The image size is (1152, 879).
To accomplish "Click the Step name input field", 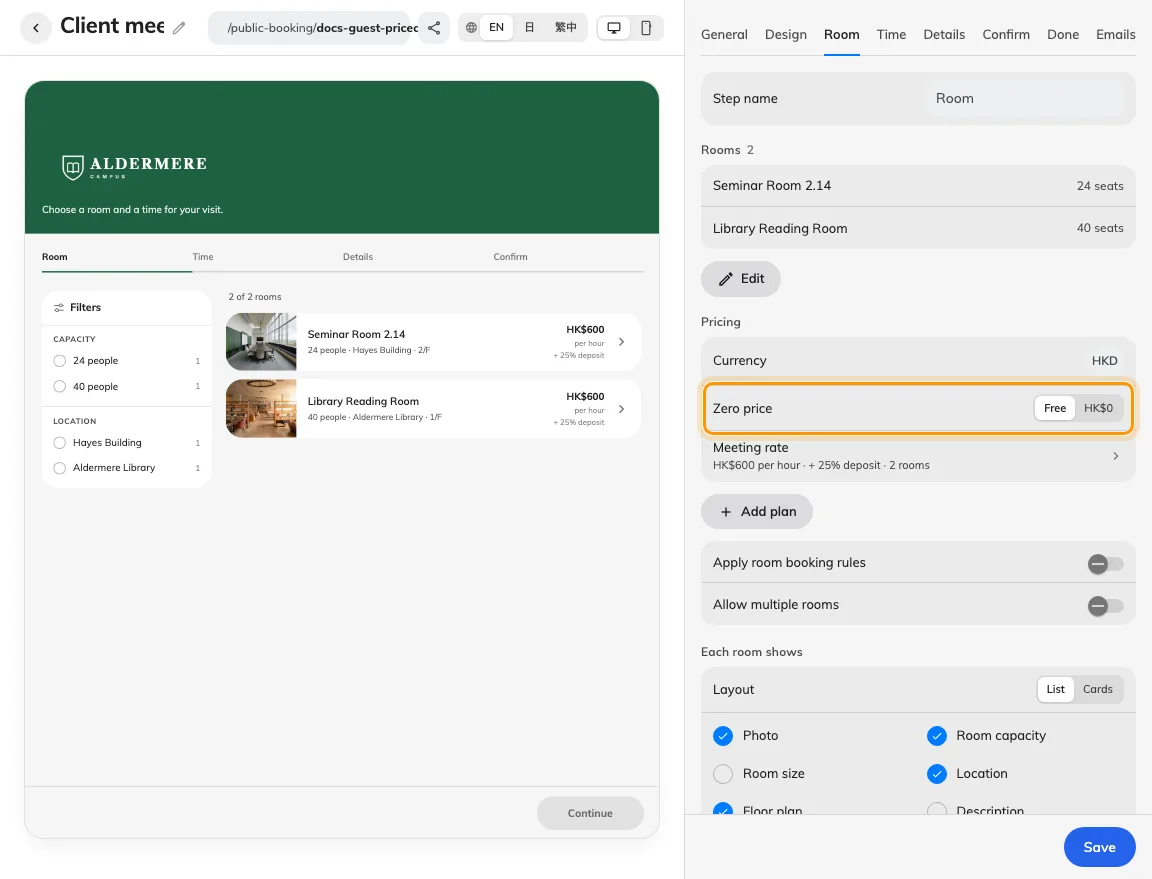I will (x=1026, y=98).
